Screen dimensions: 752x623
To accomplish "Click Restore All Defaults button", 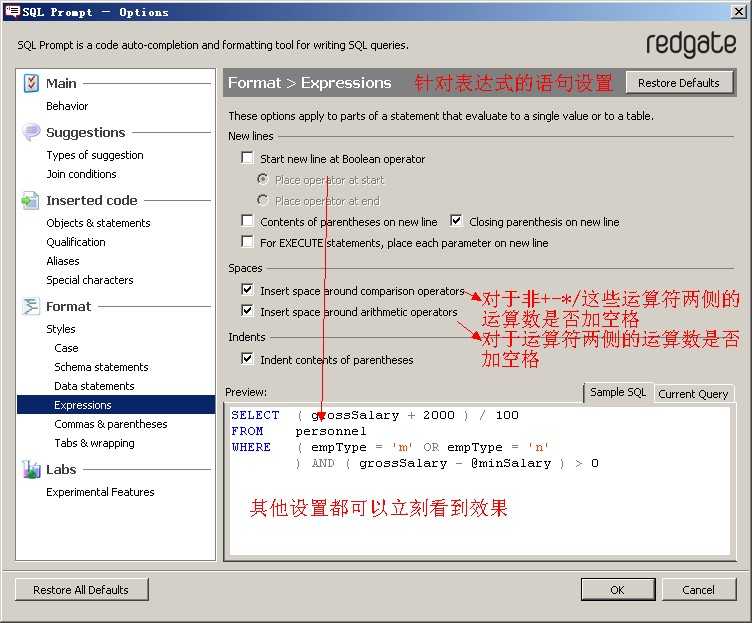I will tap(81, 590).
